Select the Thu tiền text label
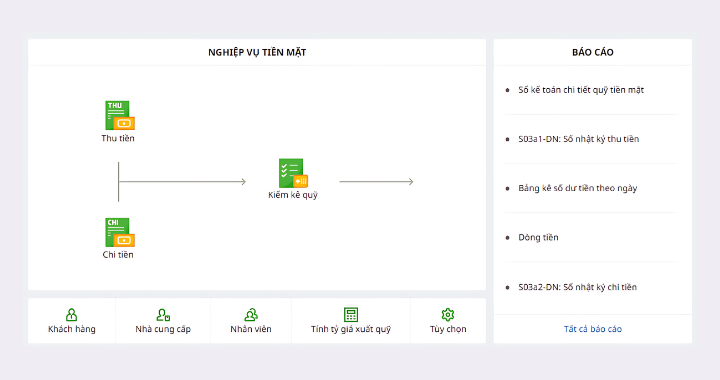 pos(118,138)
